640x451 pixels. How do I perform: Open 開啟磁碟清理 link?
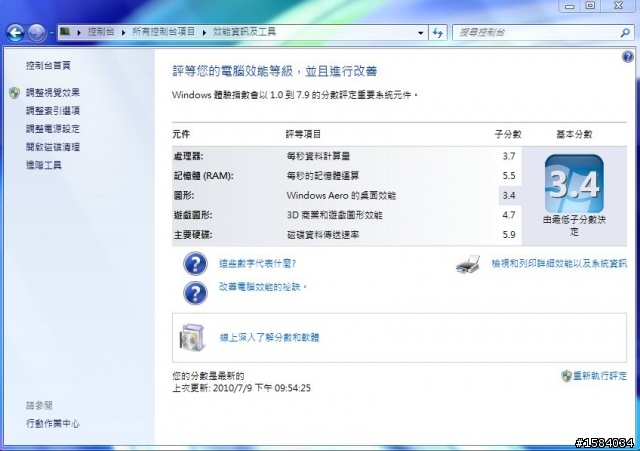tap(53, 147)
